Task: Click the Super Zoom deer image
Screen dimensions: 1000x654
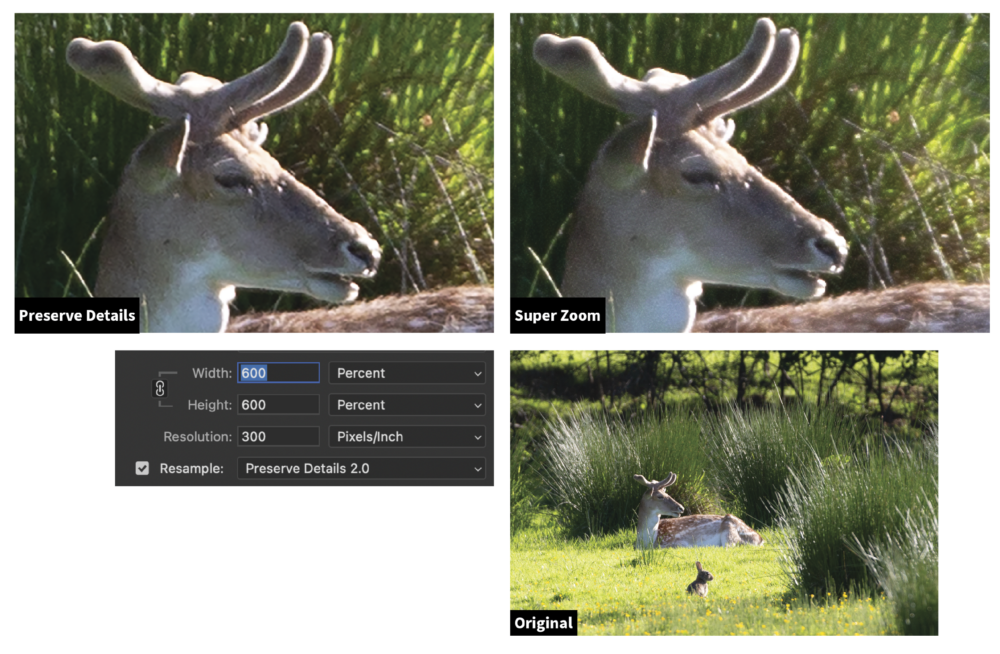Action: [x=749, y=173]
